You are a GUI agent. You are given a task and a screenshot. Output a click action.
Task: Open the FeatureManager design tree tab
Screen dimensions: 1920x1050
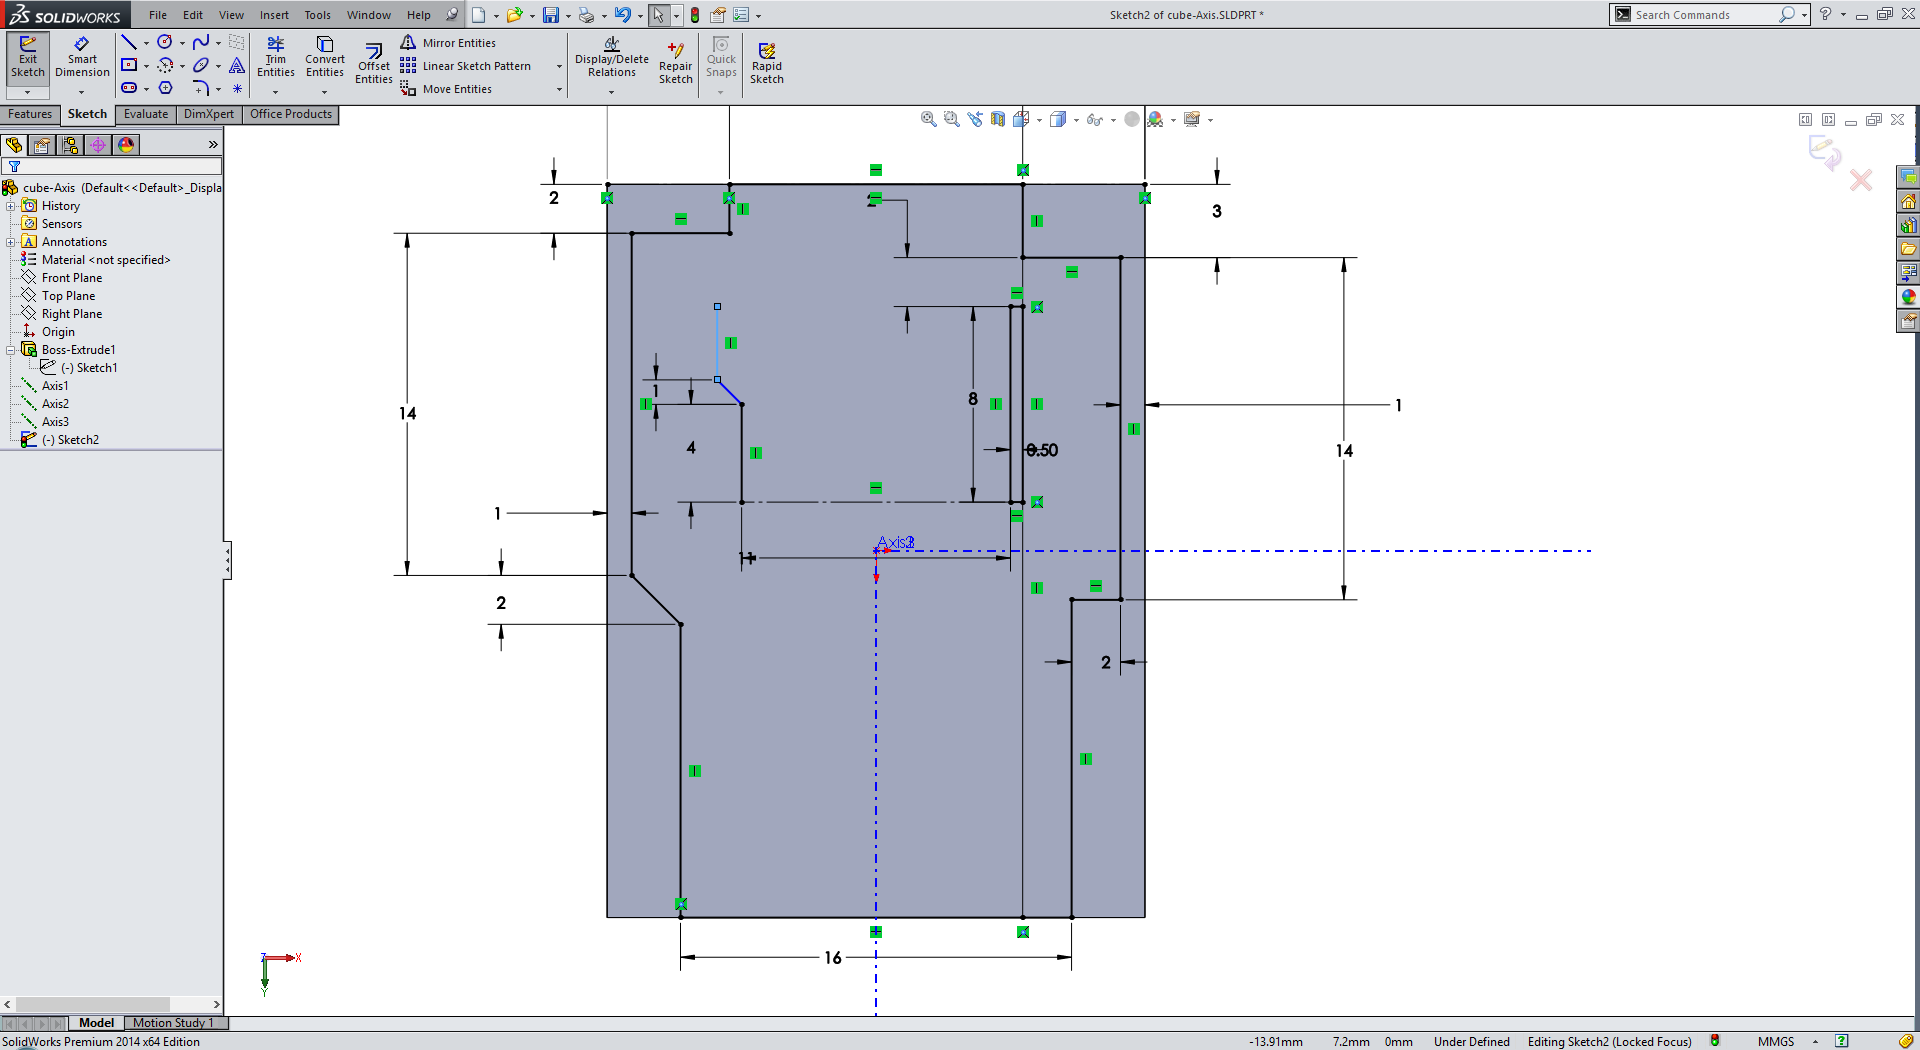point(14,145)
